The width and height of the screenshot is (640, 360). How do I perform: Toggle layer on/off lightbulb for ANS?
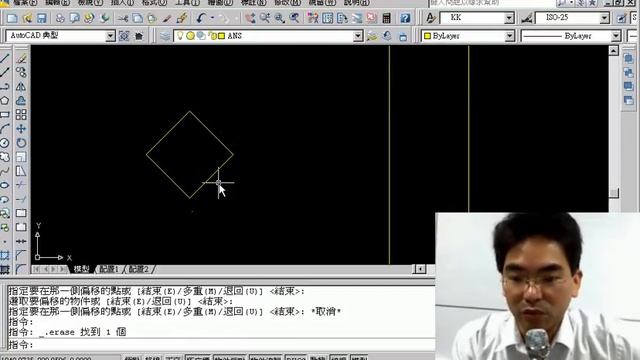pyautogui.click(x=180, y=36)
